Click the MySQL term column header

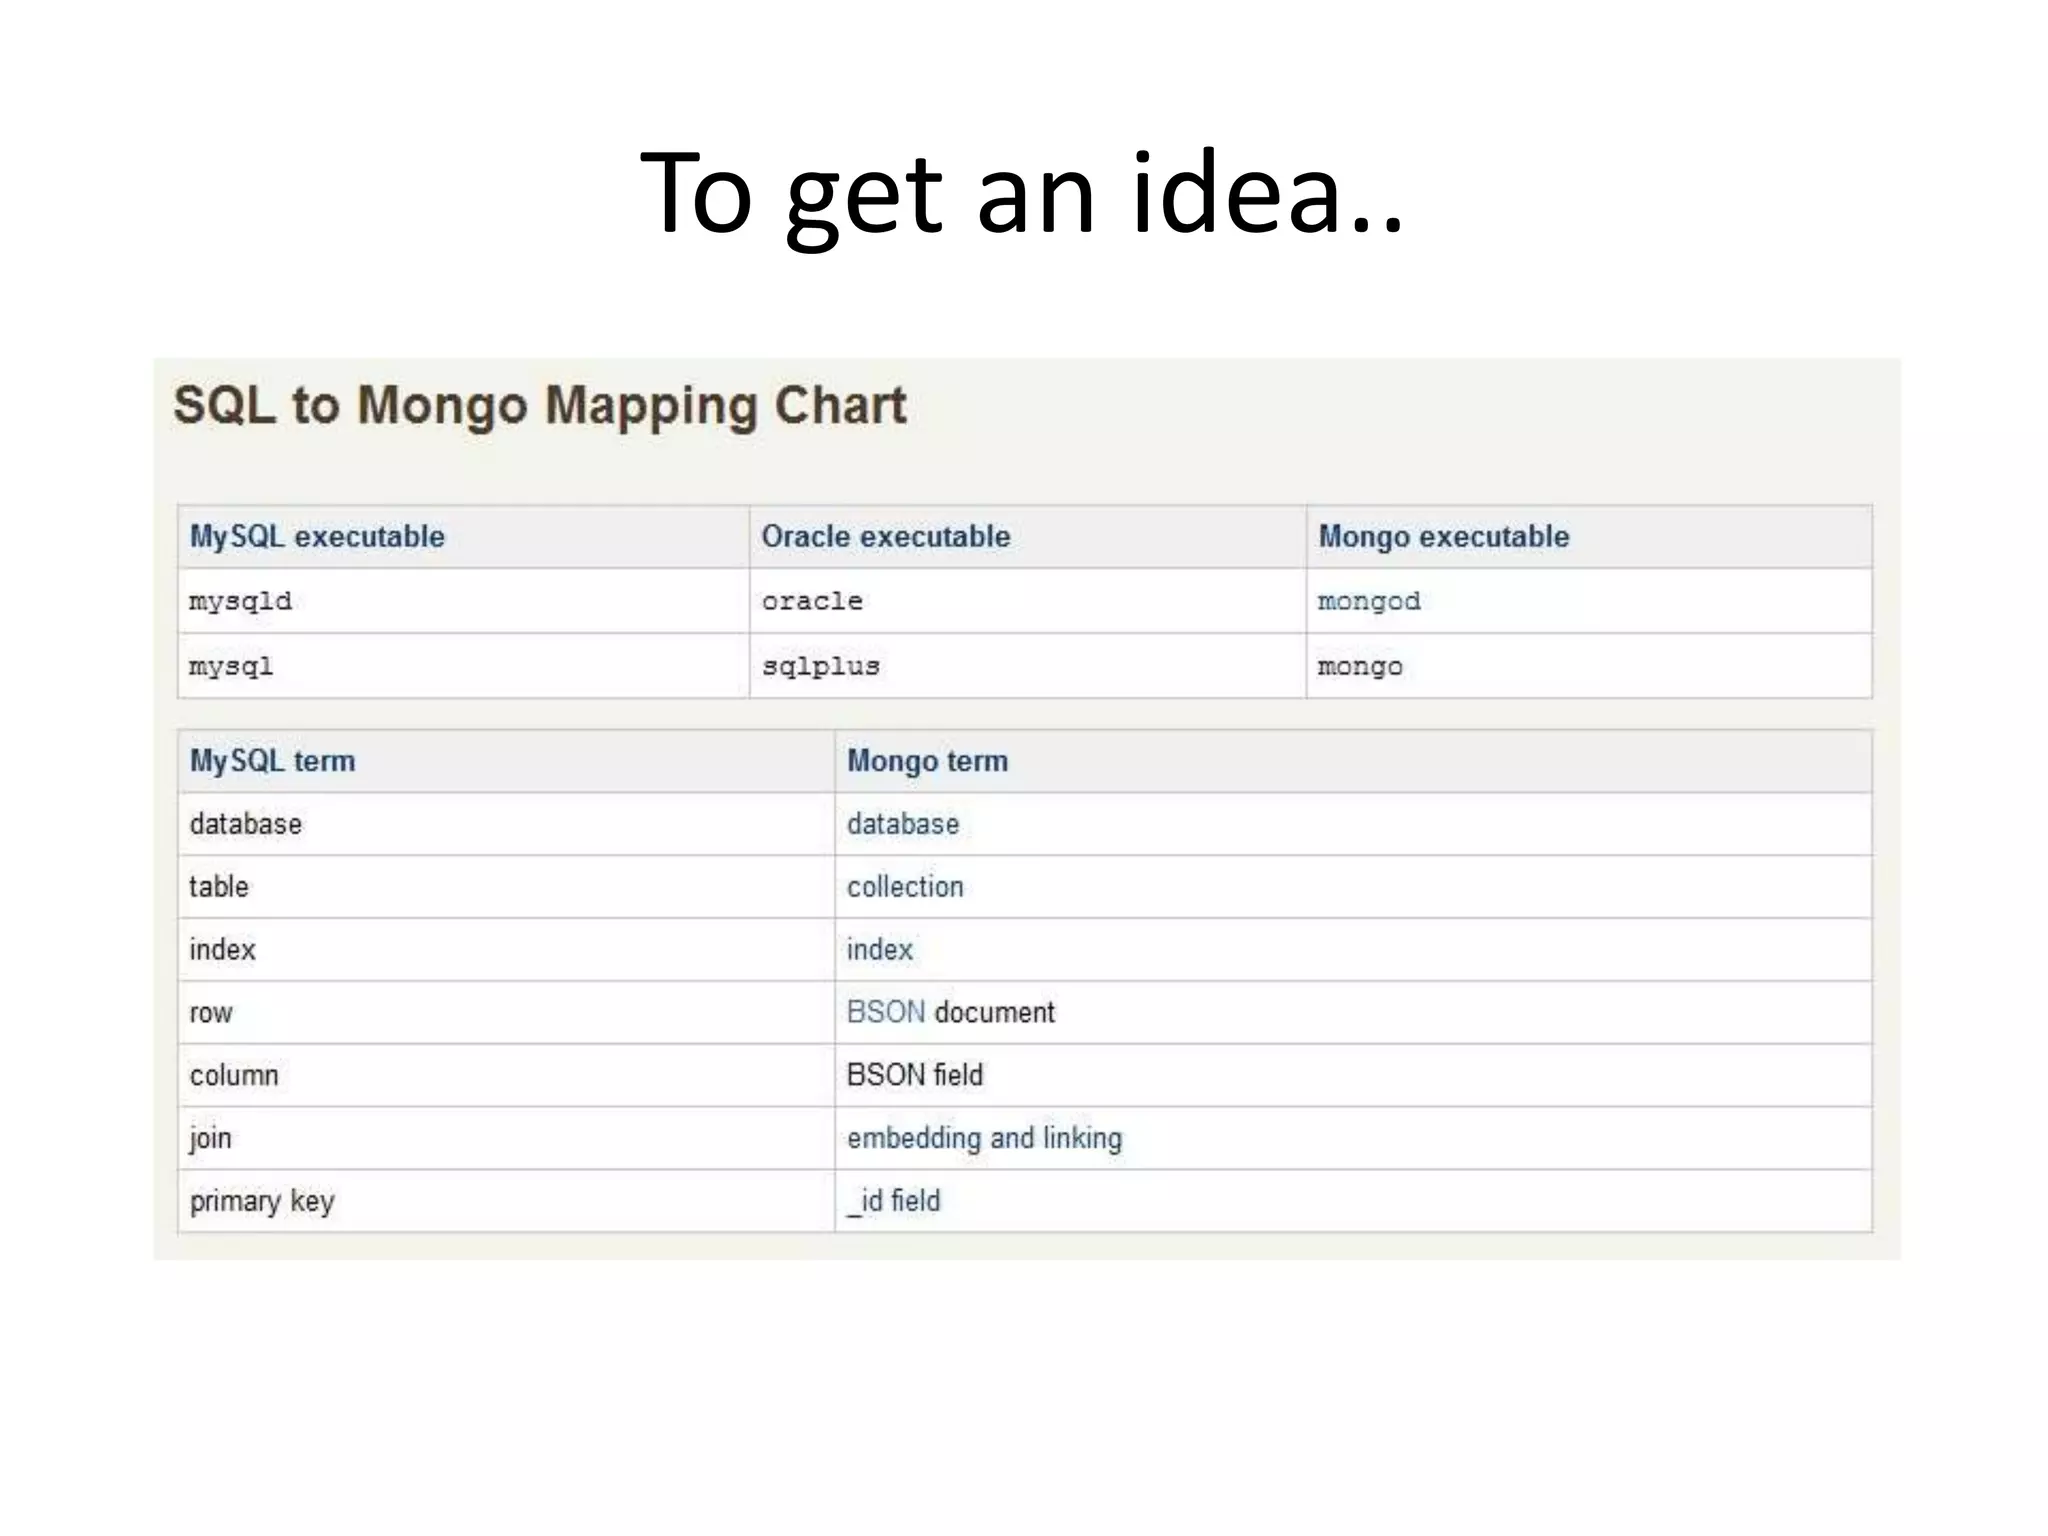click(272, 761)
